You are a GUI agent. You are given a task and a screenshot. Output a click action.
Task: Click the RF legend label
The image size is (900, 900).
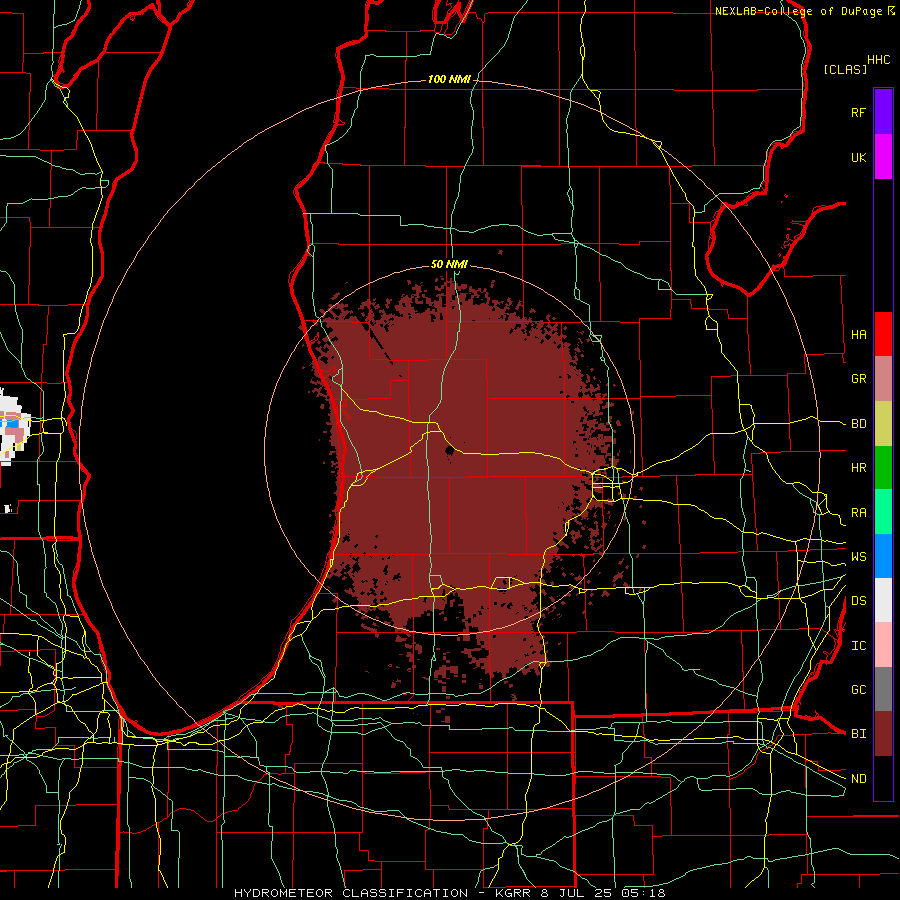pos(858,112)
